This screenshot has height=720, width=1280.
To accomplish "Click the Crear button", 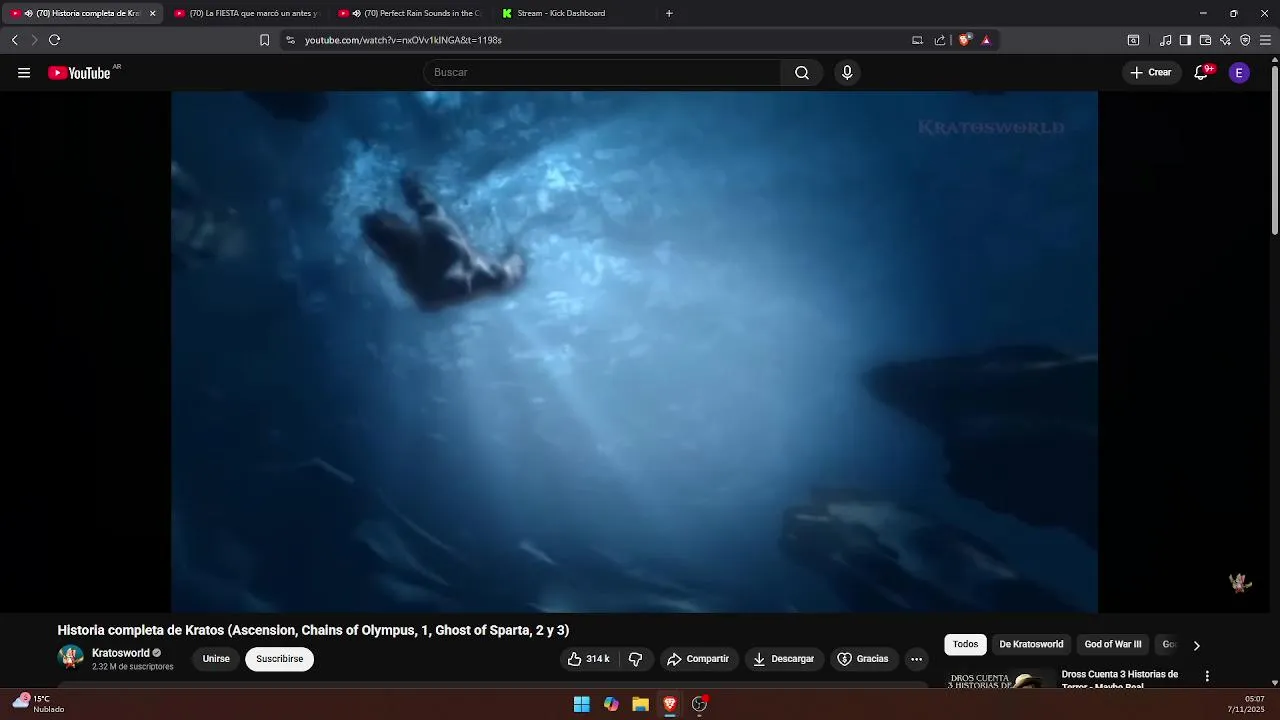I will (x=1151, y=73).
